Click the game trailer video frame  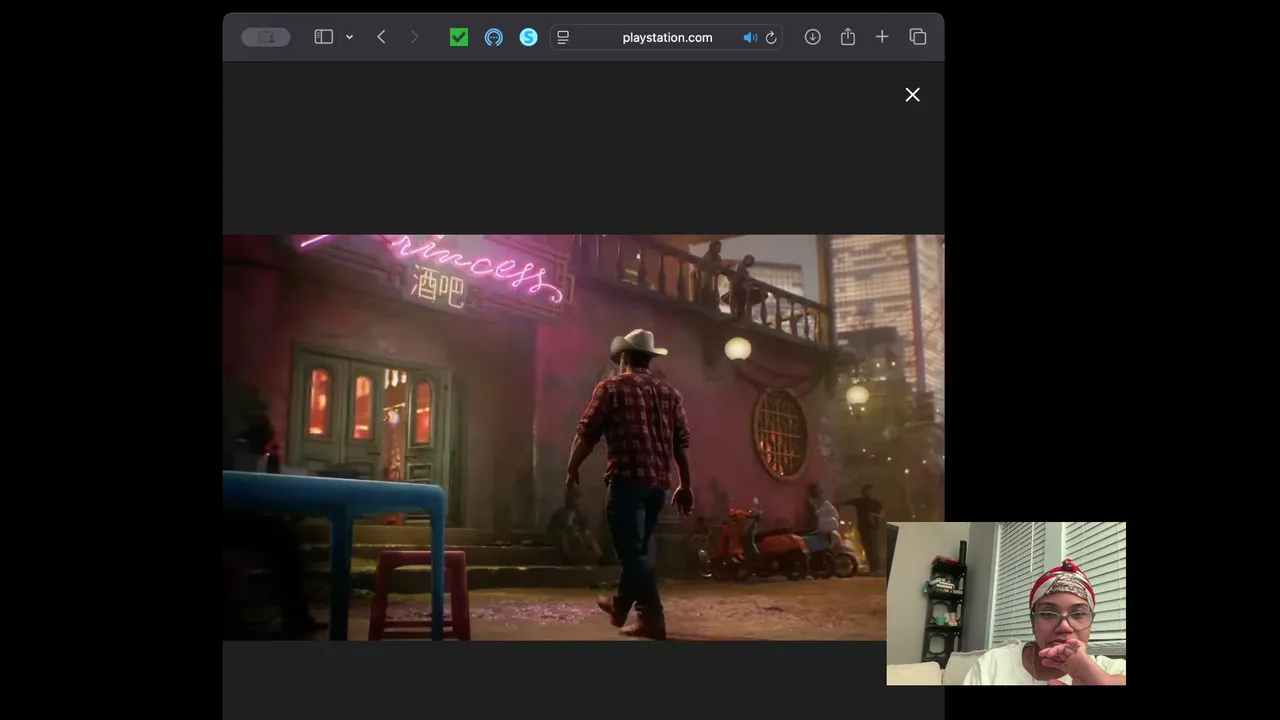click(x=583, y=438)
